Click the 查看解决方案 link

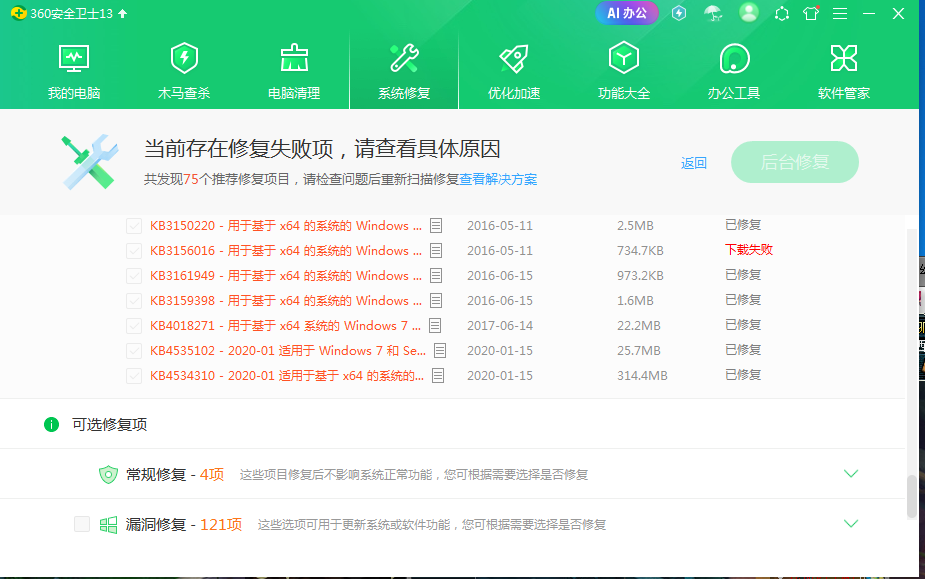point(498,180)
